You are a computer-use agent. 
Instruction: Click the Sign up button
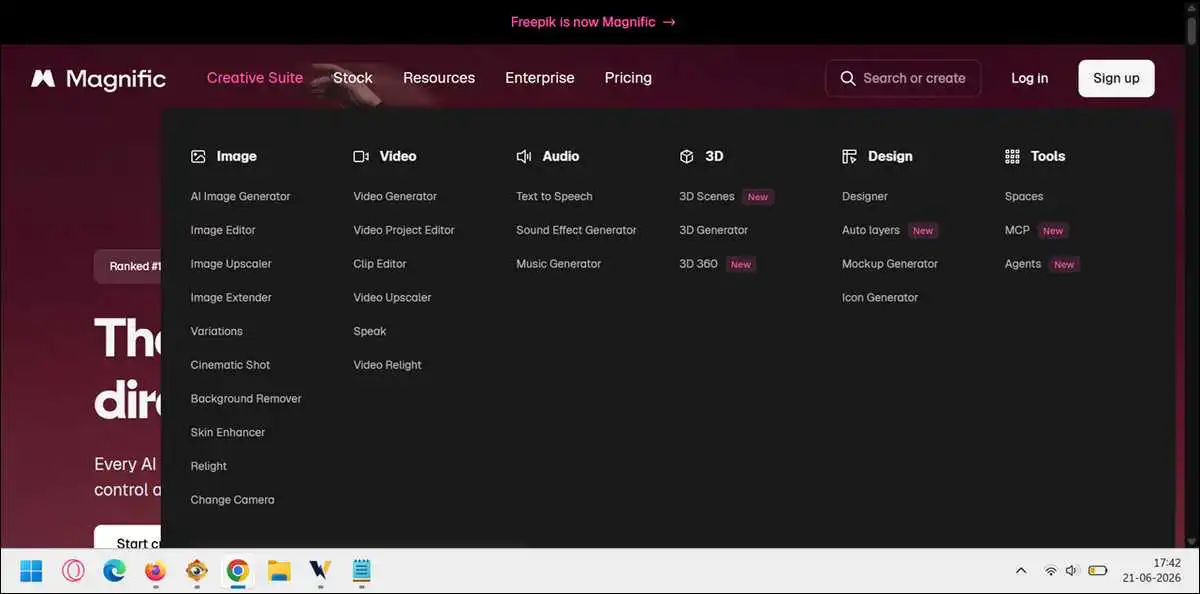1116,78
